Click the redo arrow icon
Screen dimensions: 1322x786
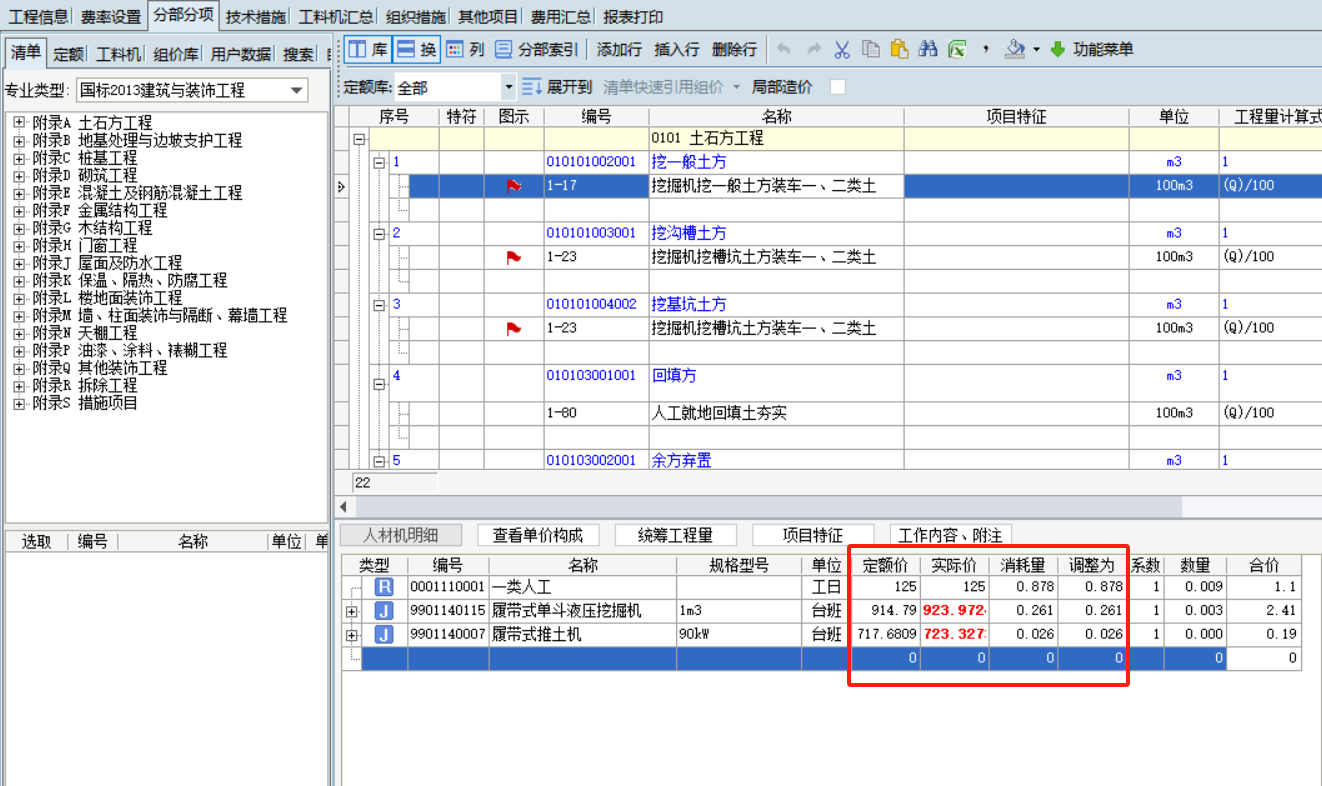point(814,49)
